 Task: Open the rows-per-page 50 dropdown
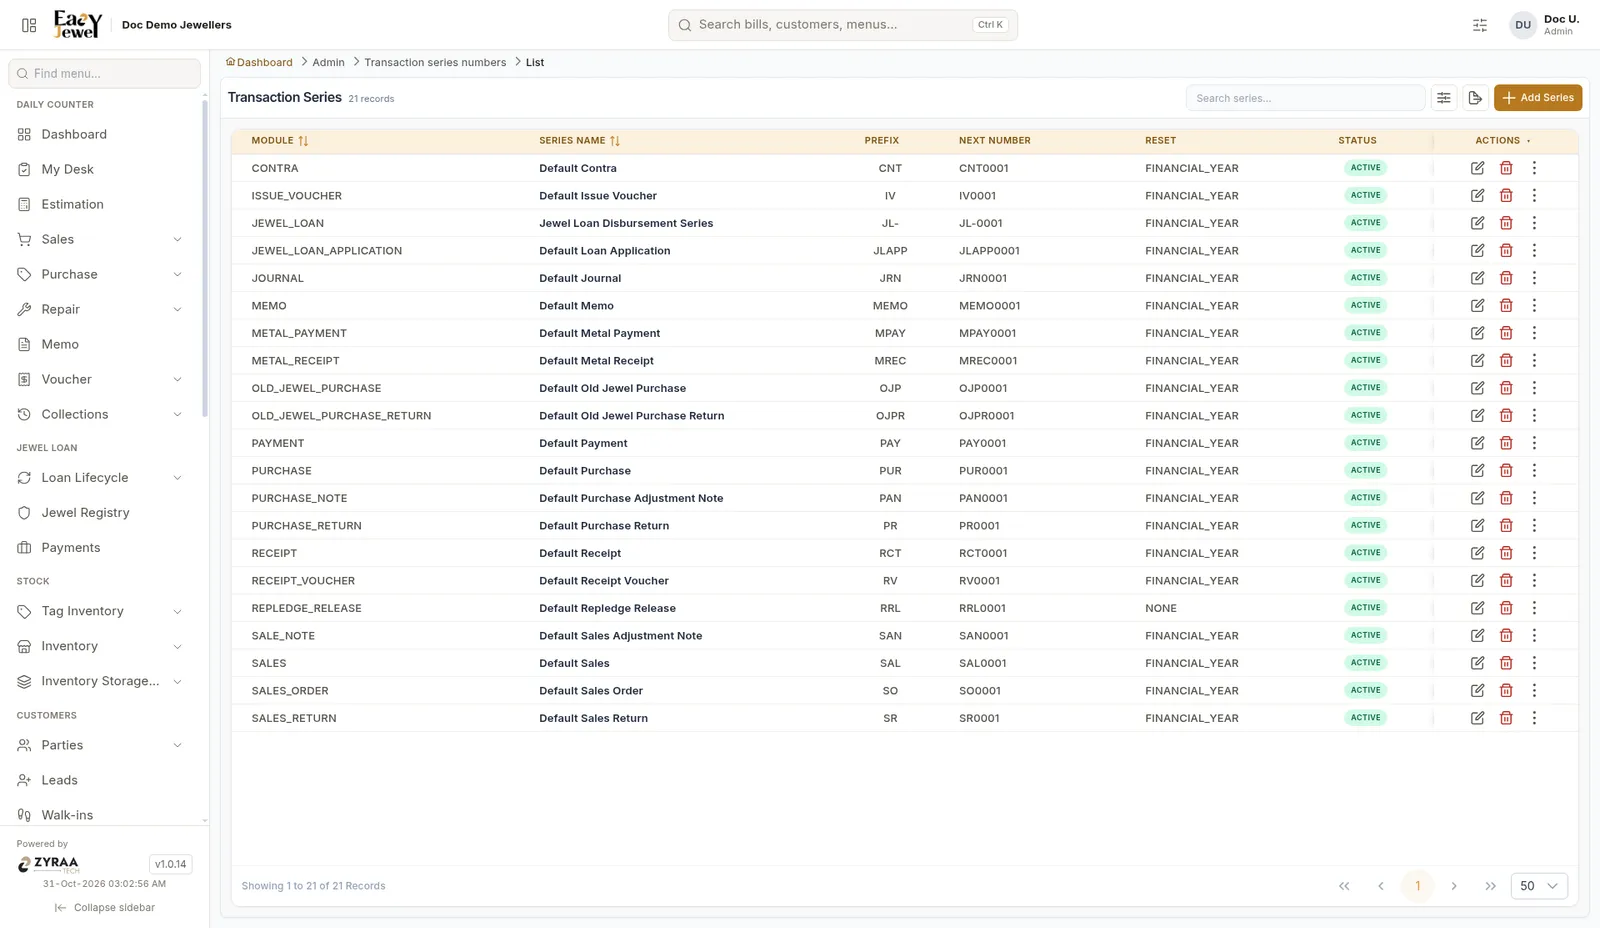(x=1539, y=886)
